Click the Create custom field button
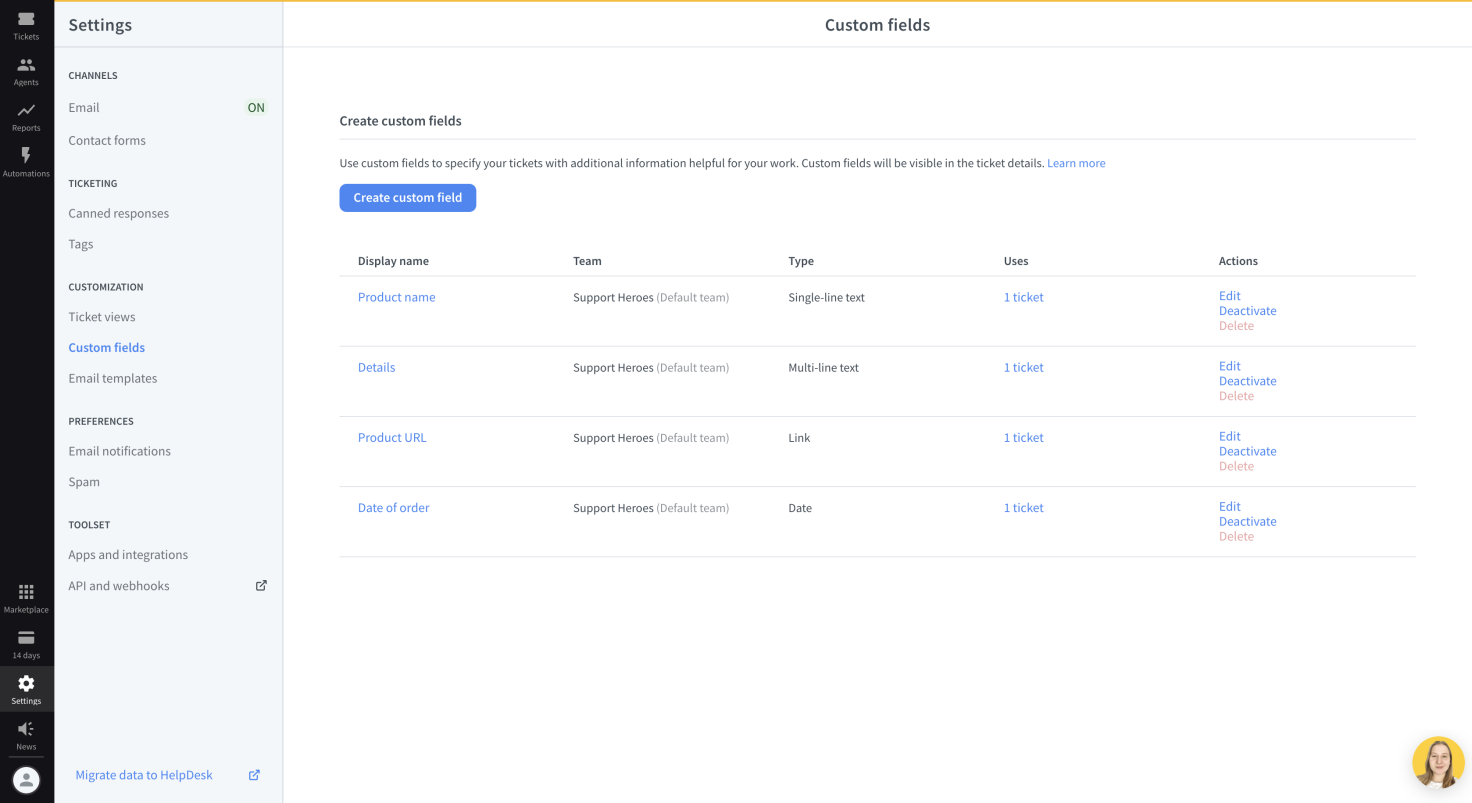 click(408, 198)
